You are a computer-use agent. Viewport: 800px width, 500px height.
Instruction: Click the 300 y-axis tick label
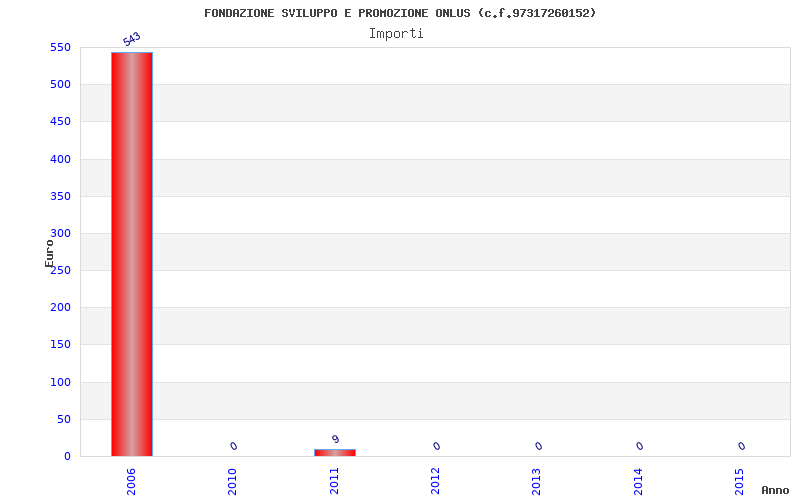(x=60, y=233)
